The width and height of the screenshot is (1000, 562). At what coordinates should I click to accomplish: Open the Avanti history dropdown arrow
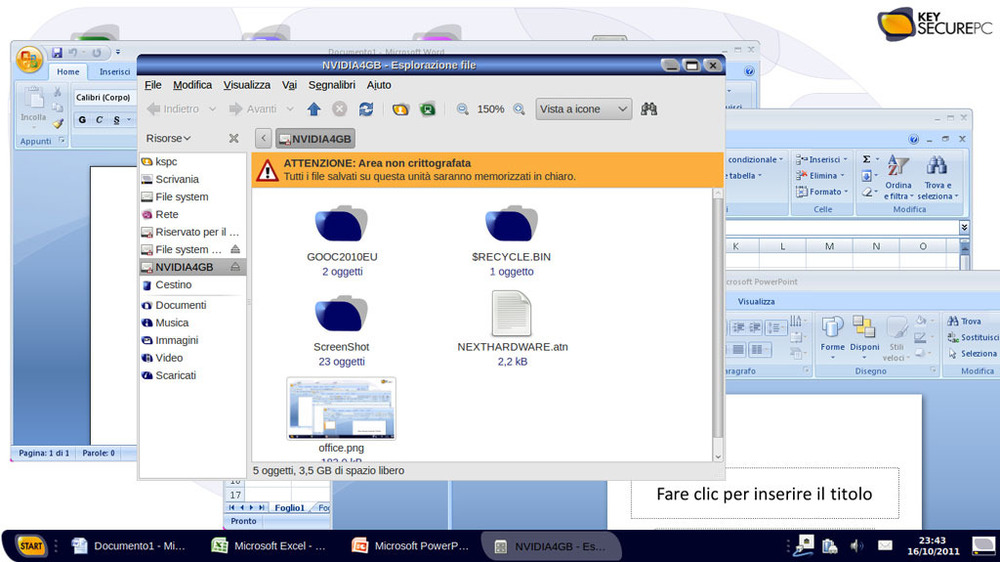coord(290,109)
